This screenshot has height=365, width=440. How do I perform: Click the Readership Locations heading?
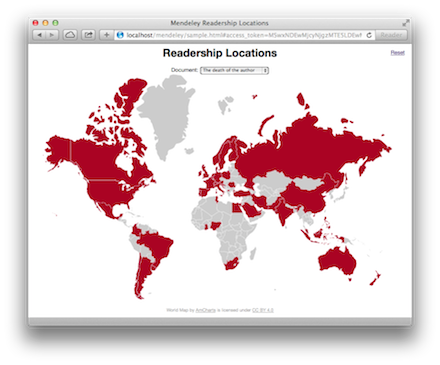220,53
